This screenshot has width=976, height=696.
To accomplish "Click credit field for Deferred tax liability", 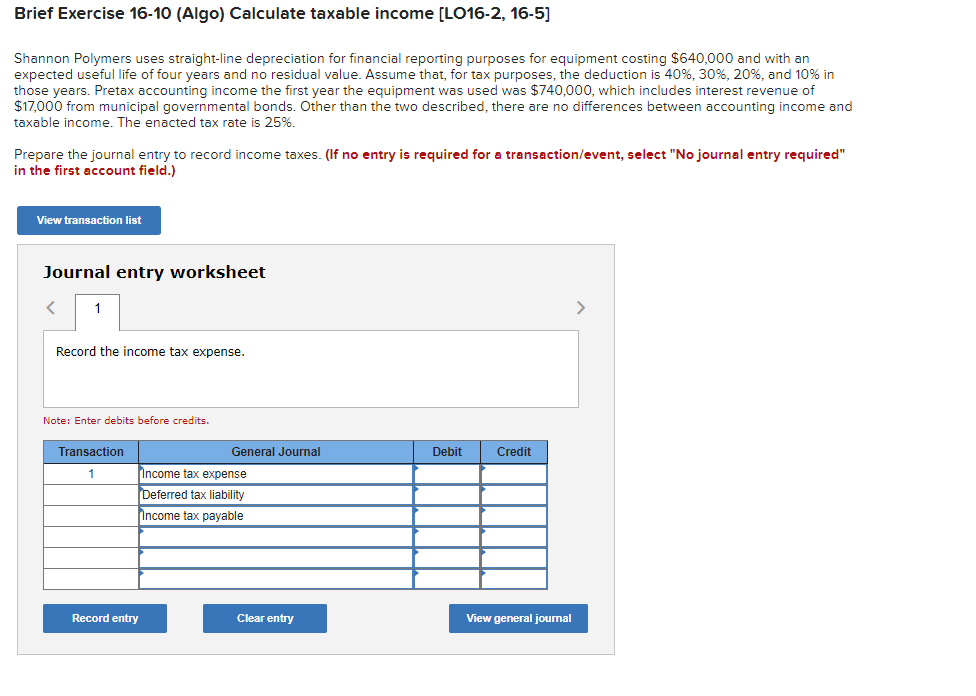I will 513,494.
